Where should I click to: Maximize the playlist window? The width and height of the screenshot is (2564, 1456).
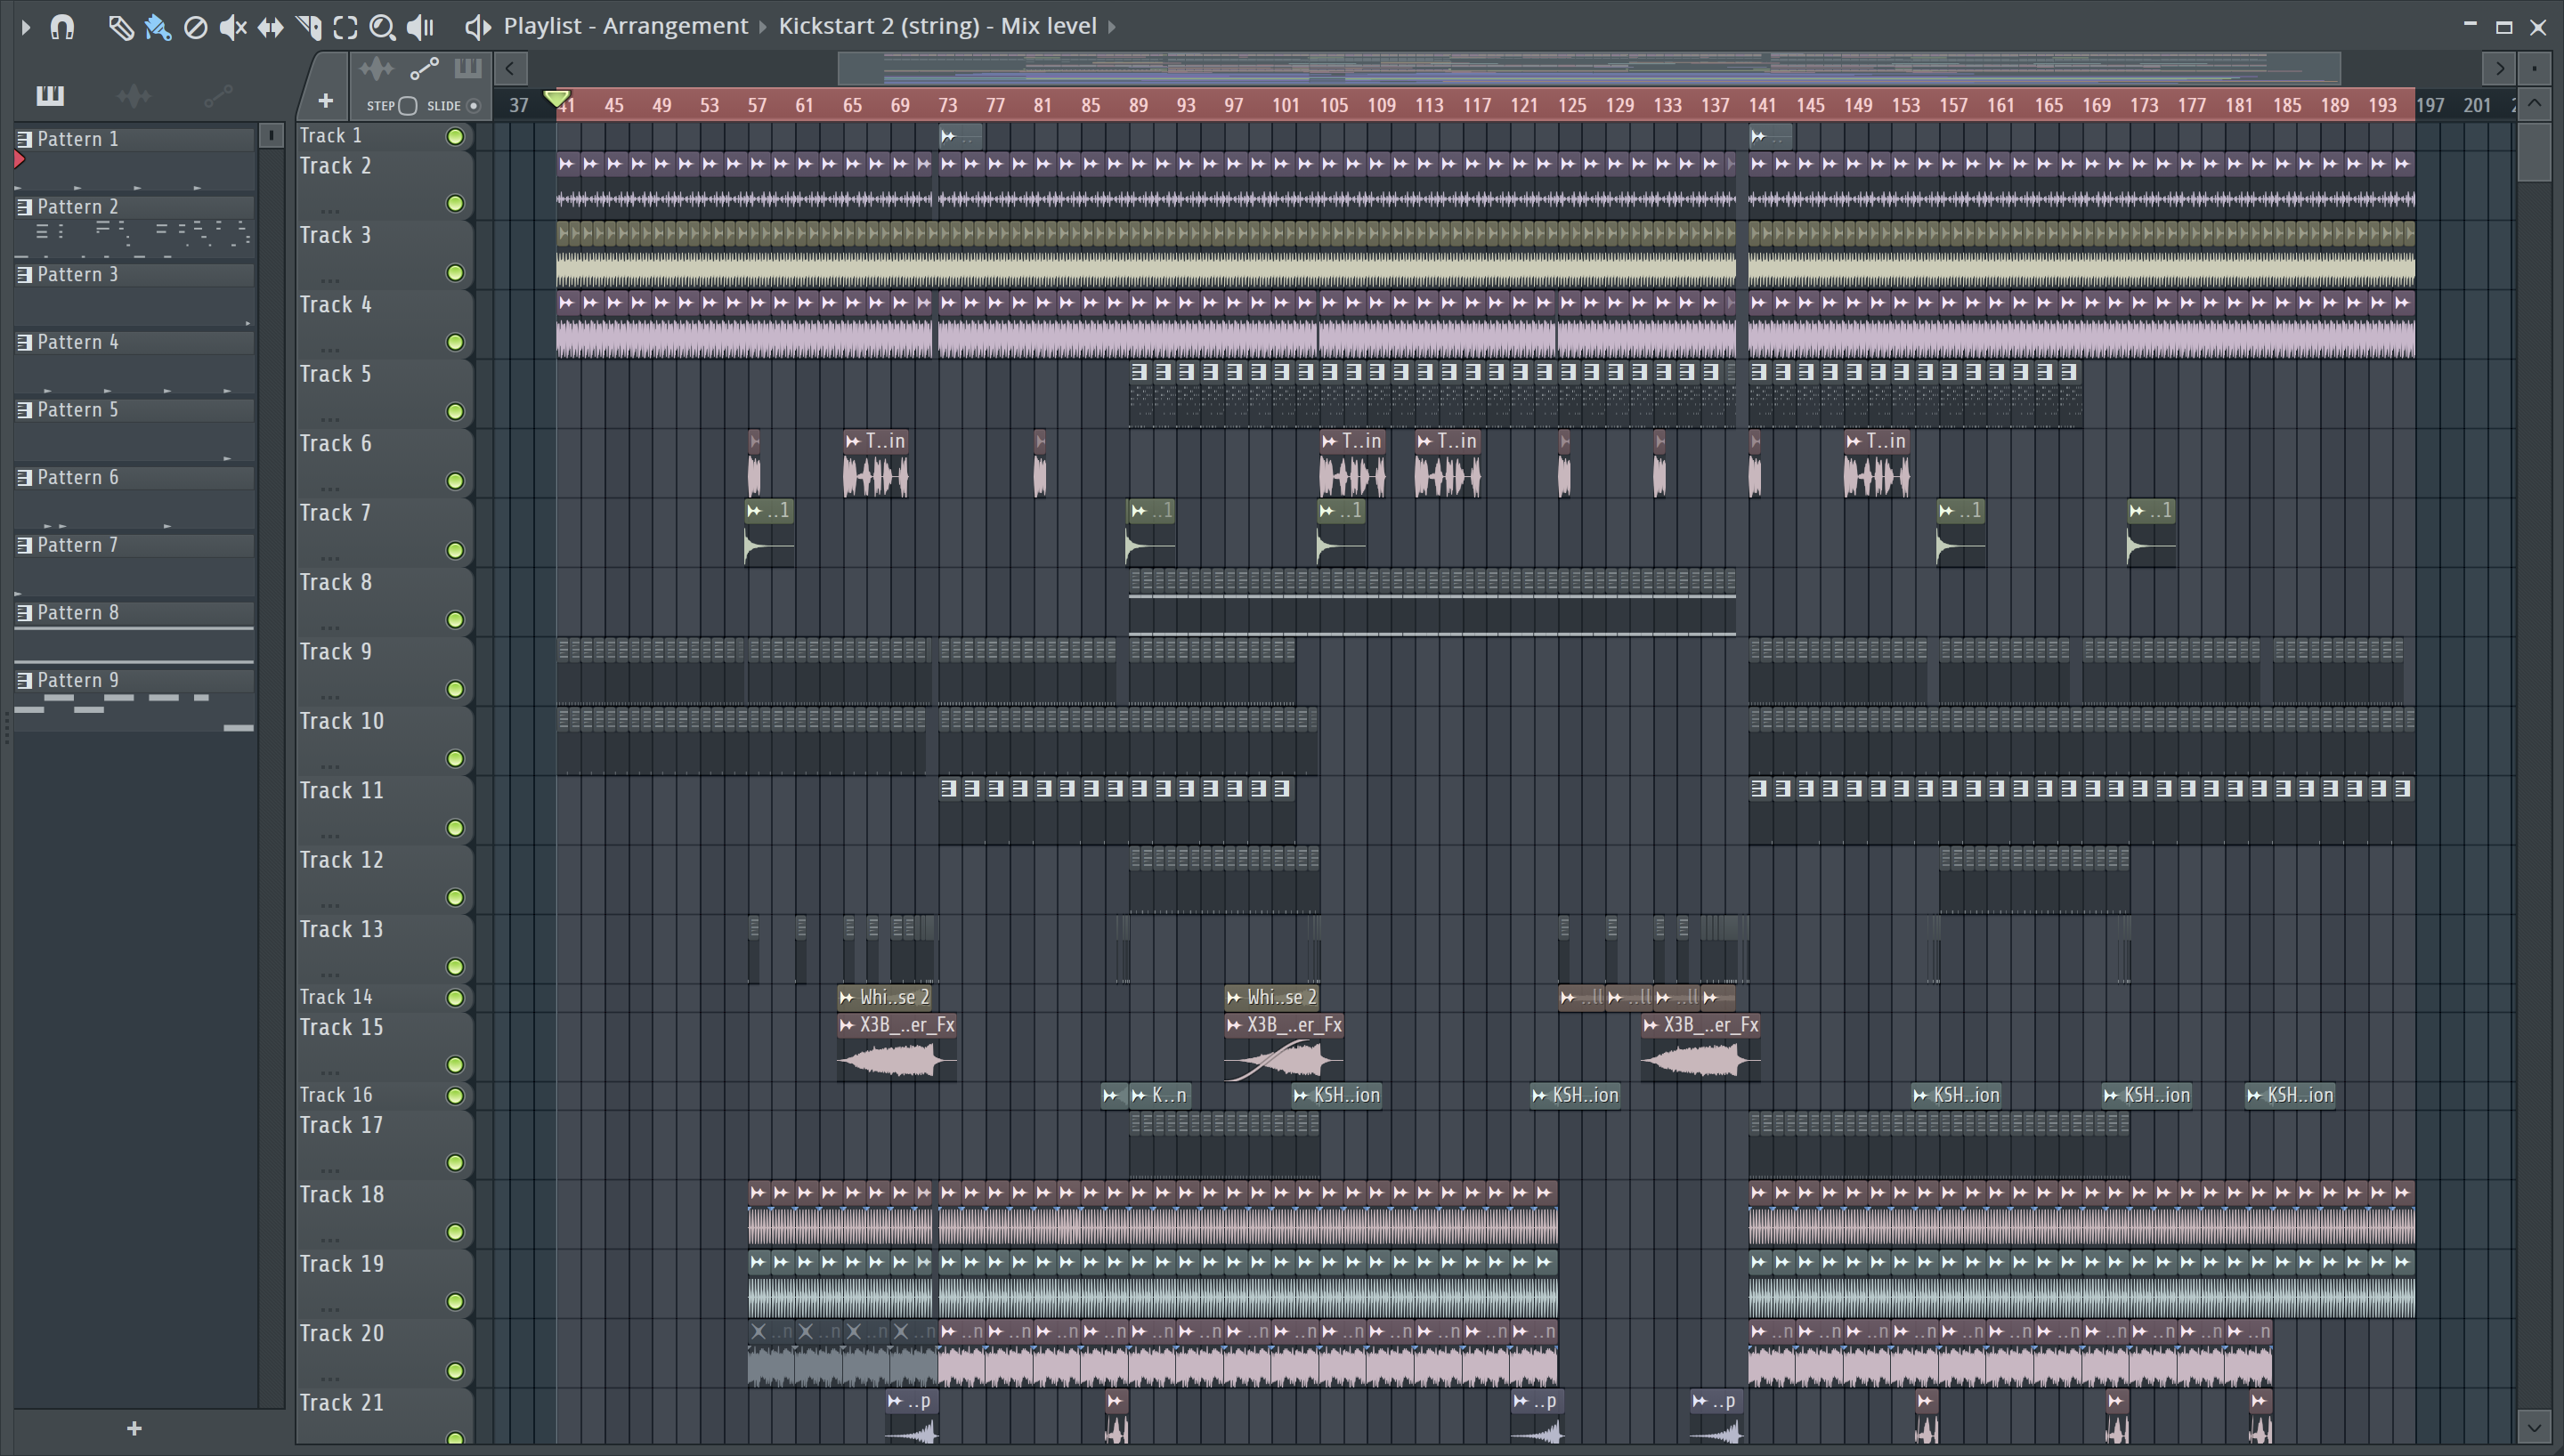point(2504,27)
